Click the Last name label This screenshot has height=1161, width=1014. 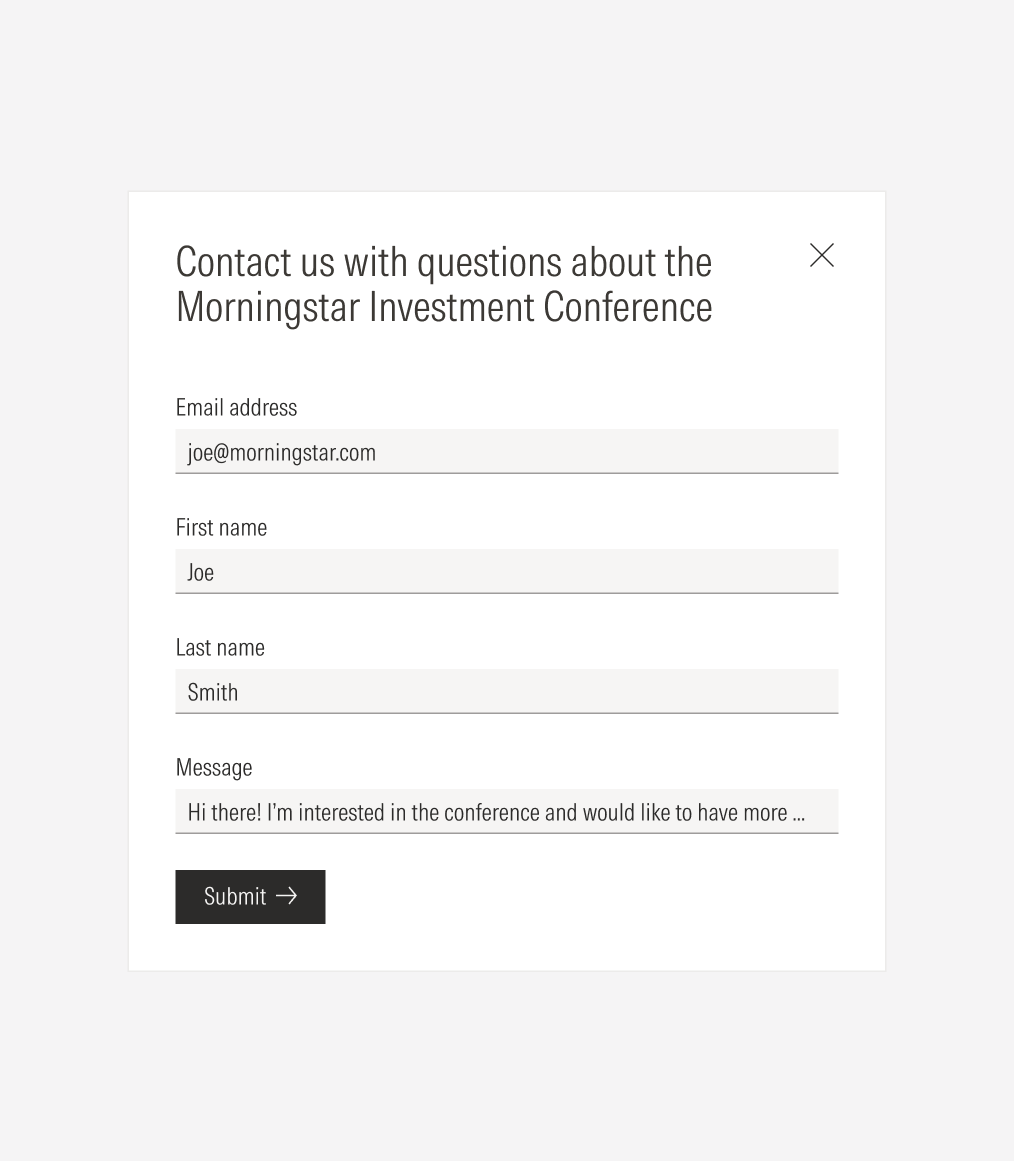click(220, 647)
